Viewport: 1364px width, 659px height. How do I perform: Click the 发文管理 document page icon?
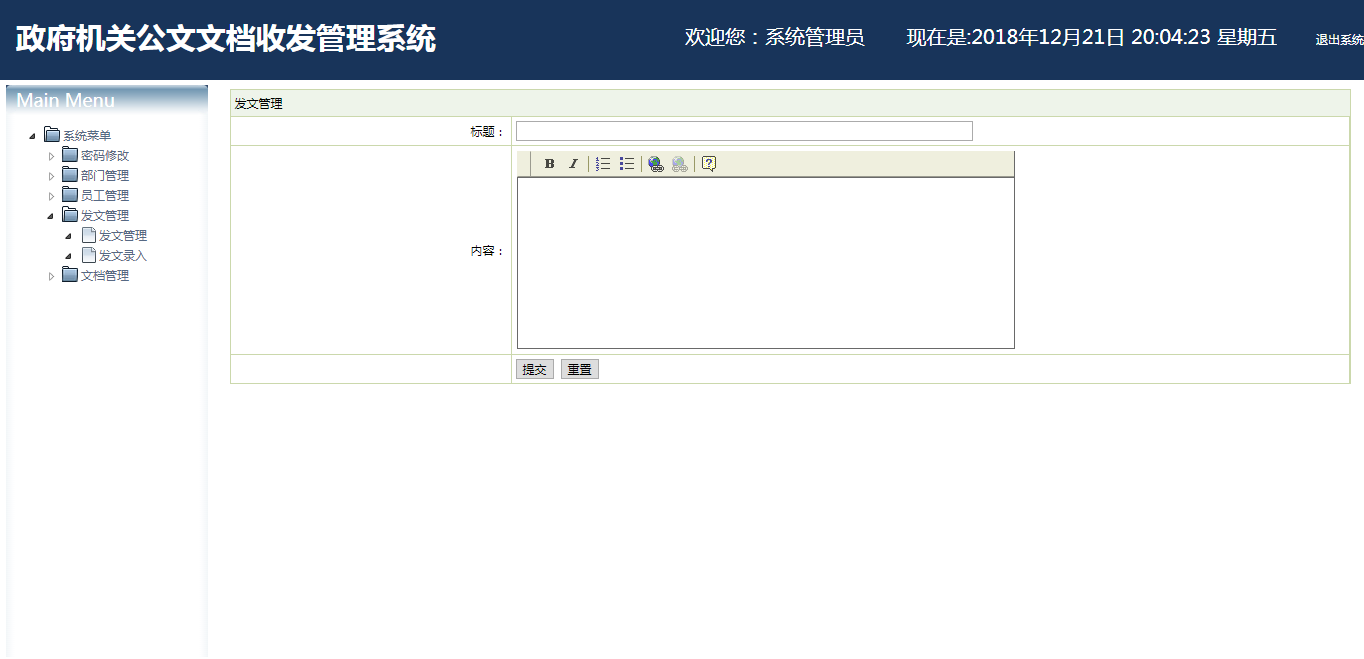point(89,235)
